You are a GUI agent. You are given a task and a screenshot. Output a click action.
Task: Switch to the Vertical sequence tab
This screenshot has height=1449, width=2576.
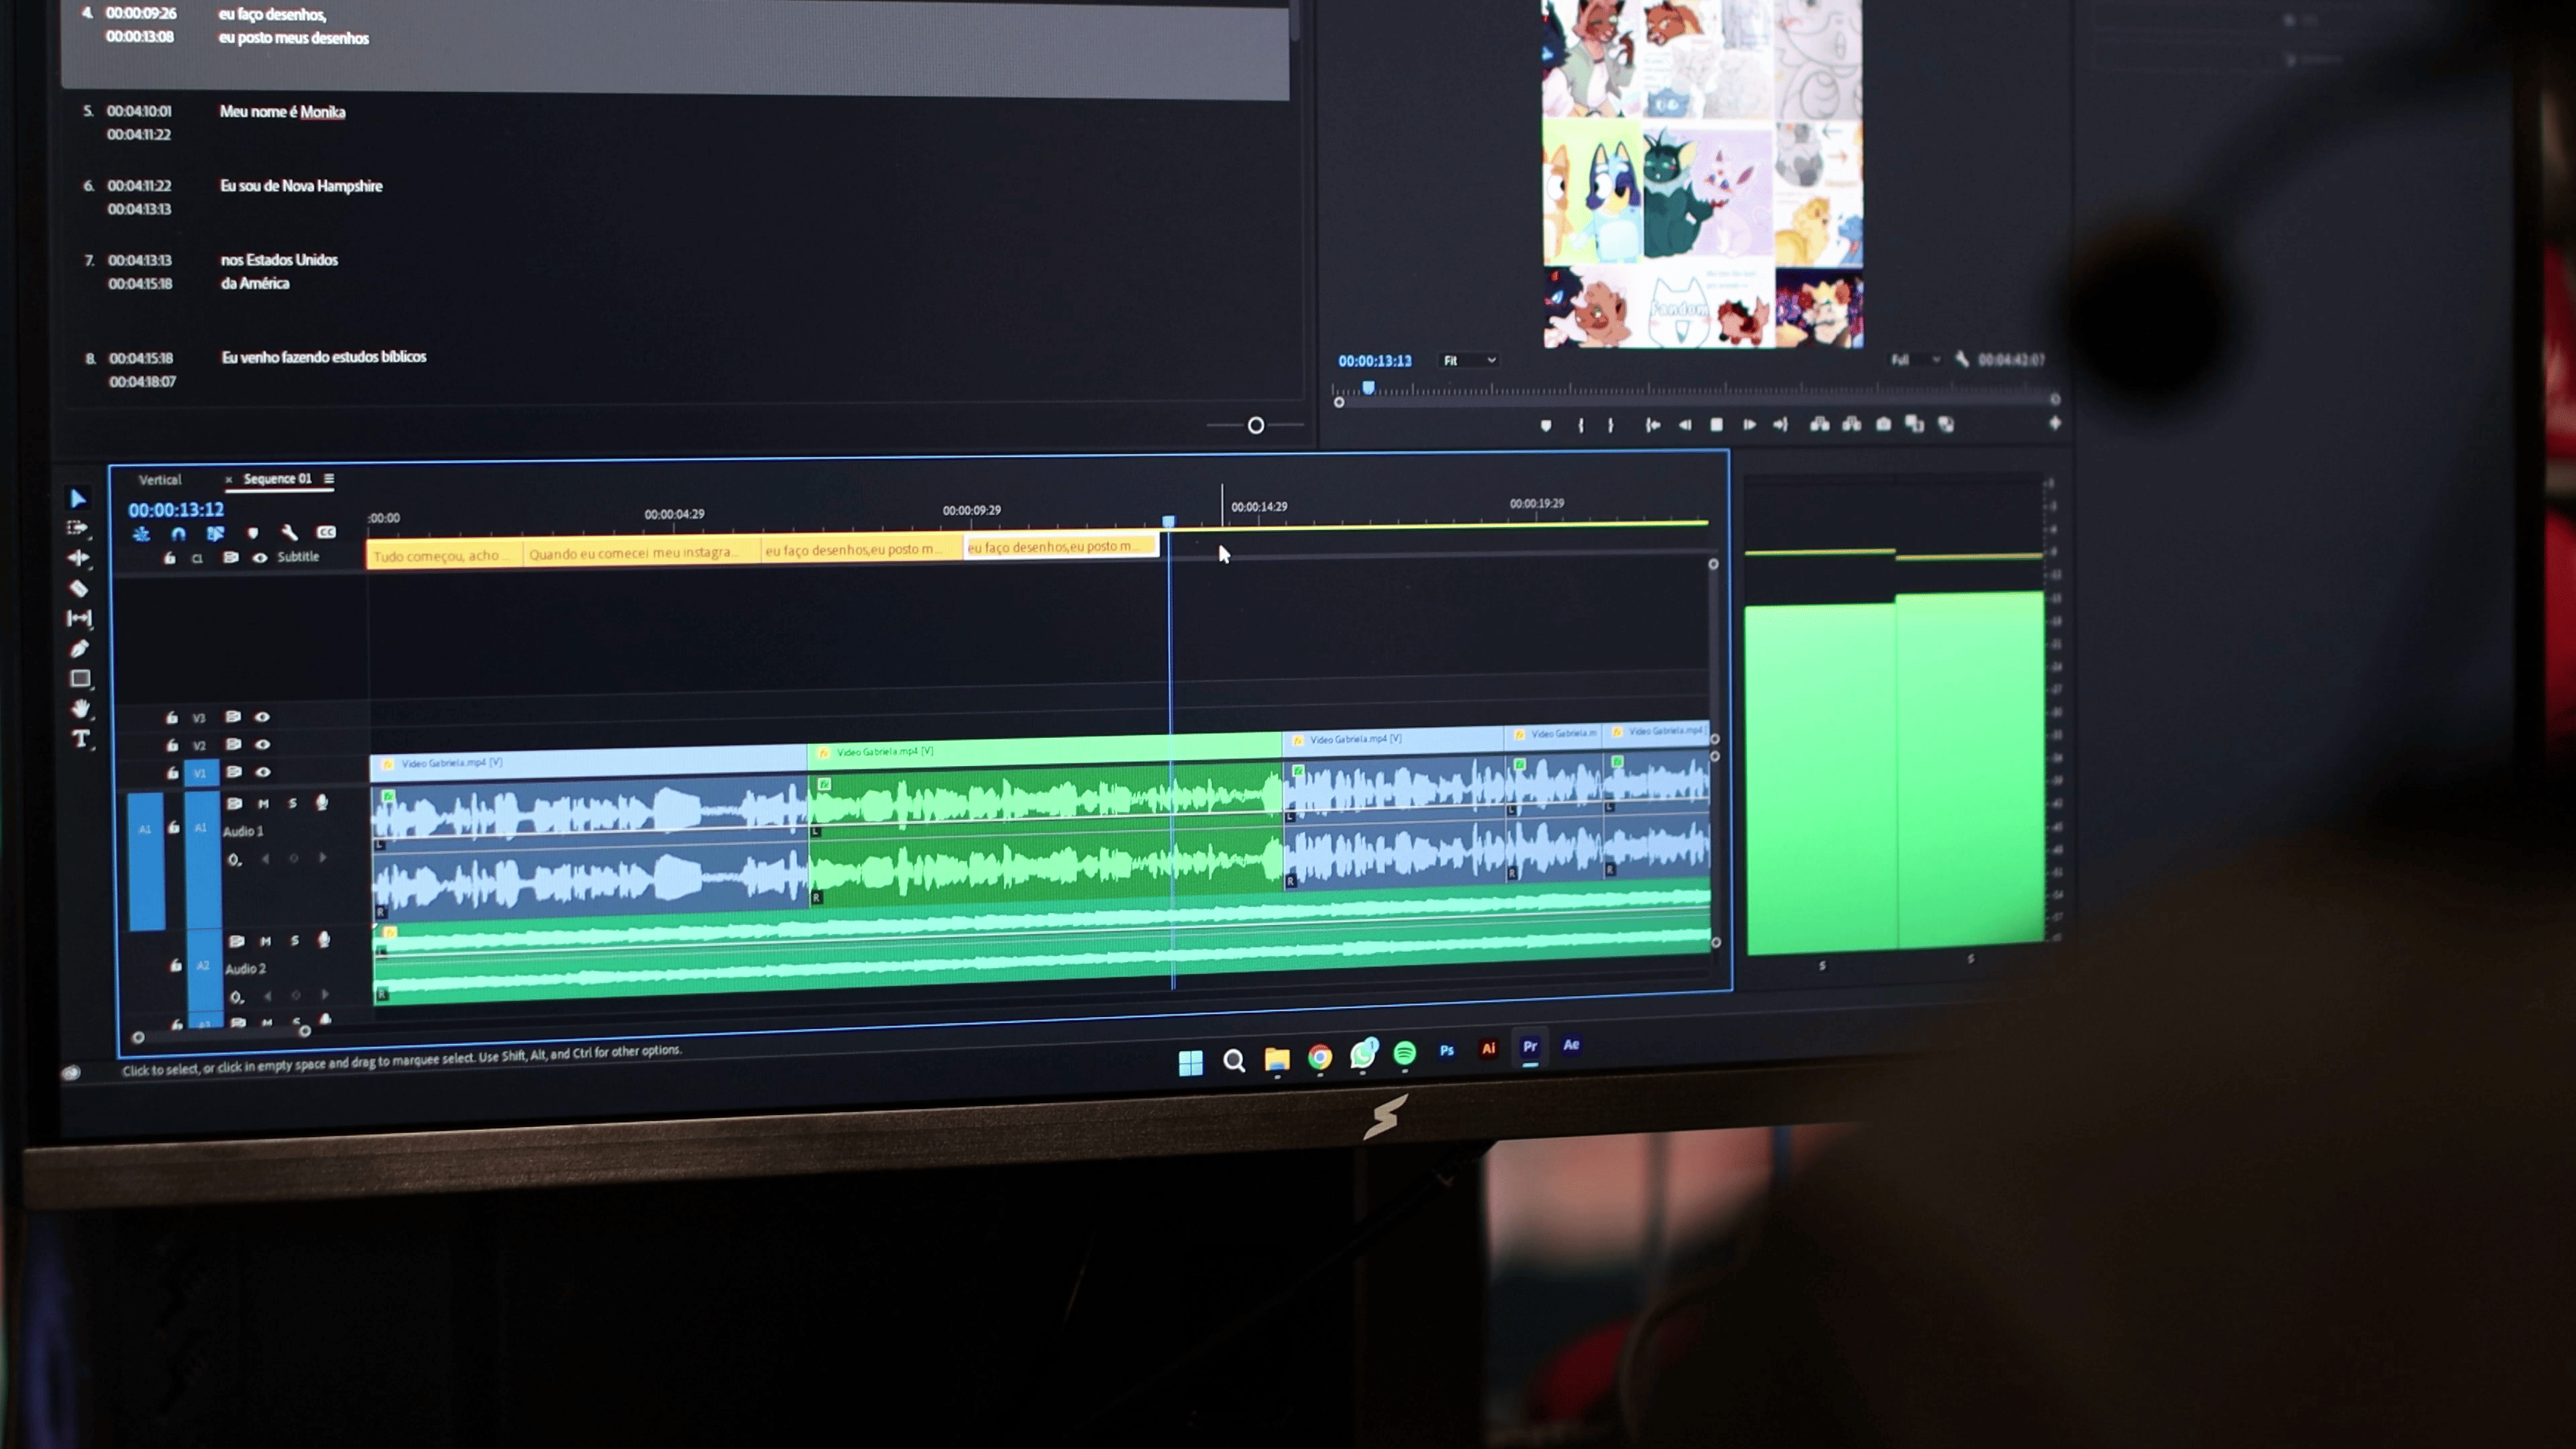tap(160, 480)
